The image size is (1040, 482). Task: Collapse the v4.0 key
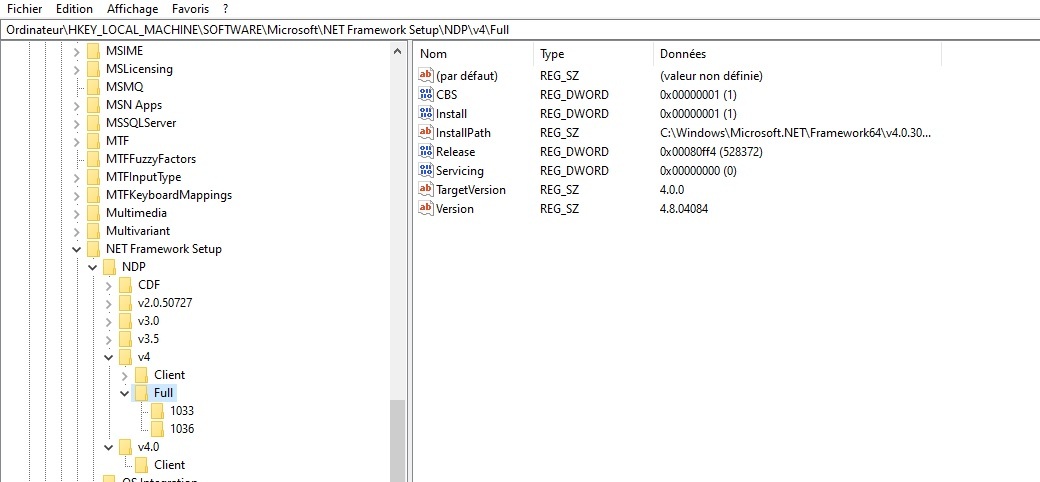pyautogui.click(x=109, y=447)
